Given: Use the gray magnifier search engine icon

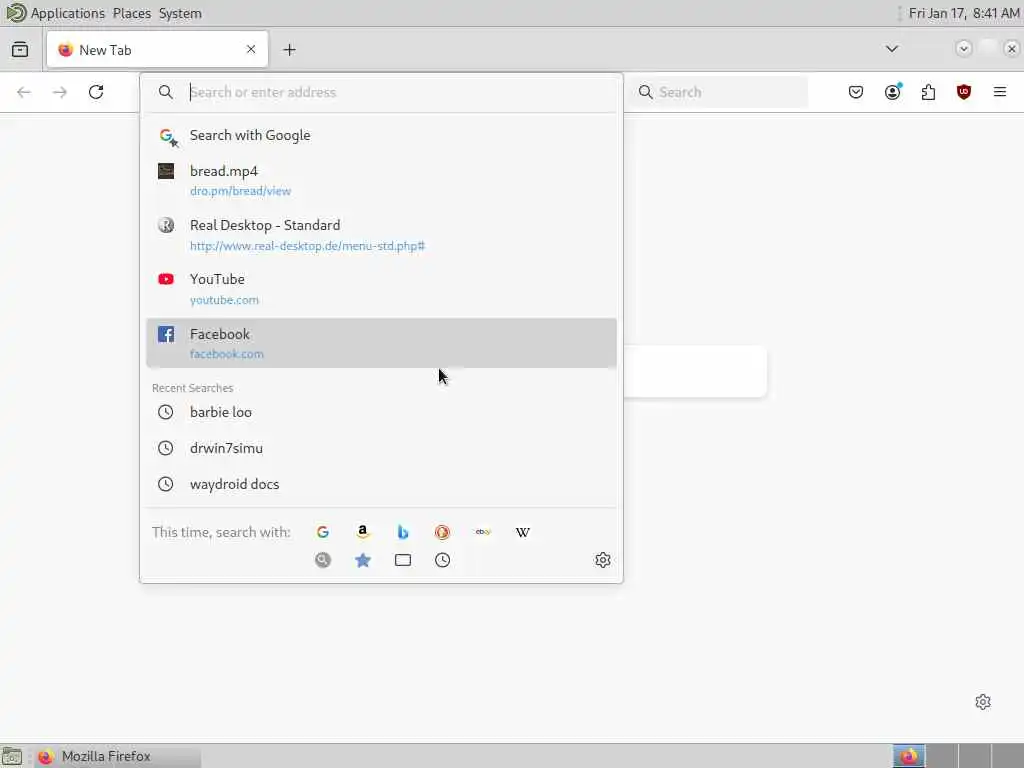Looking at the screenshot, I should click(x=323, y=560).
